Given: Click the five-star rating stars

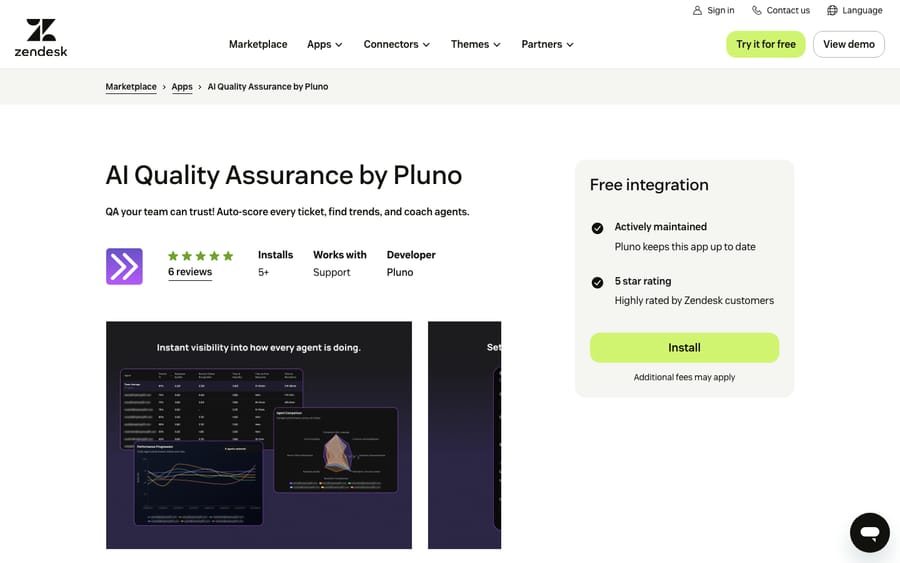Looking at the screenshot, I should (200, 256).
